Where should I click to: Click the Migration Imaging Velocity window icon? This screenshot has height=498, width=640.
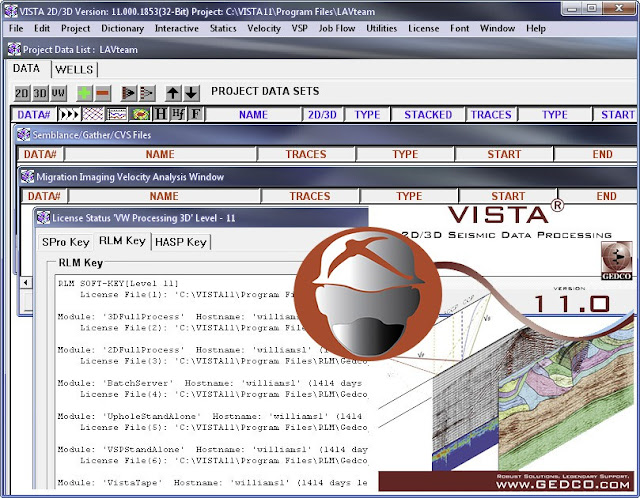pyautogui.click(x=27, y=177)
